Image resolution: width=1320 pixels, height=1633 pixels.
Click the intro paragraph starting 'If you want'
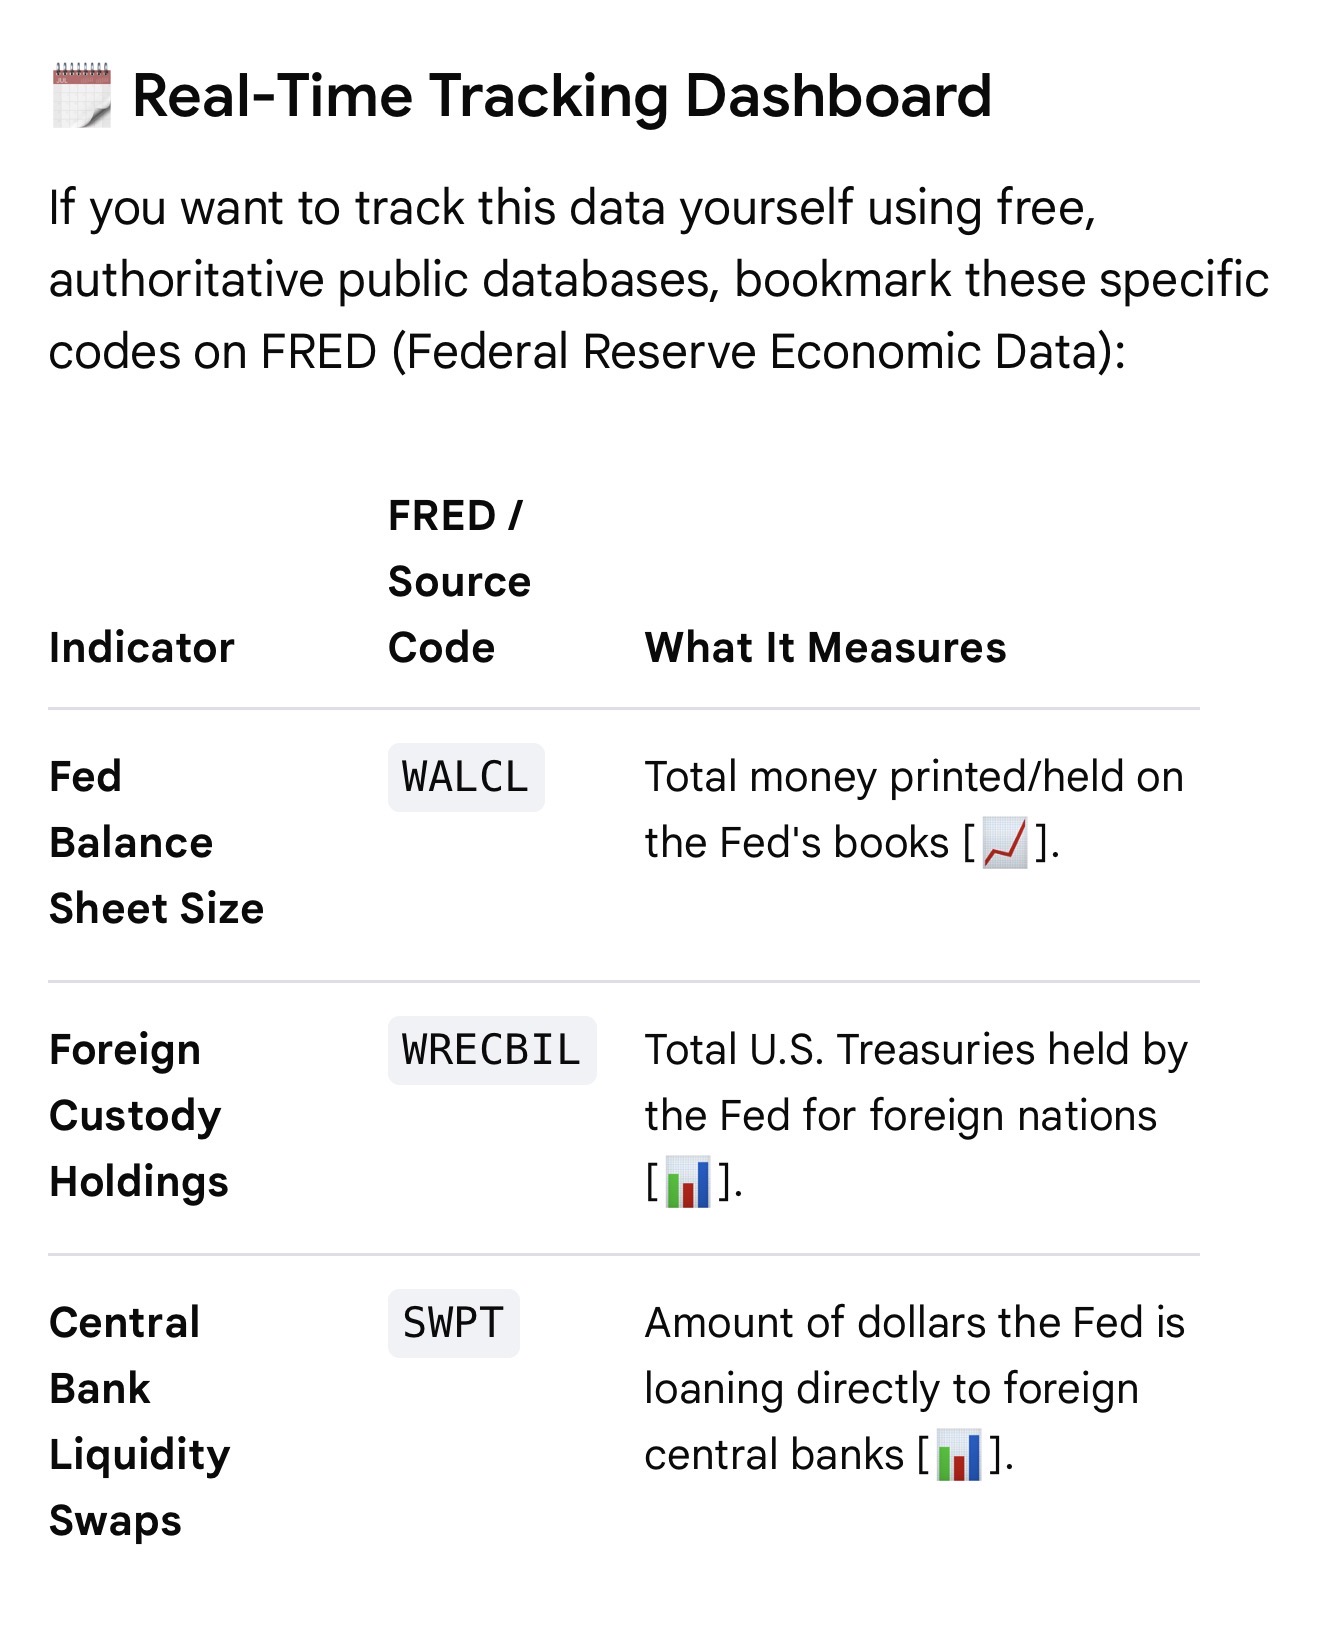click(659, 280)
